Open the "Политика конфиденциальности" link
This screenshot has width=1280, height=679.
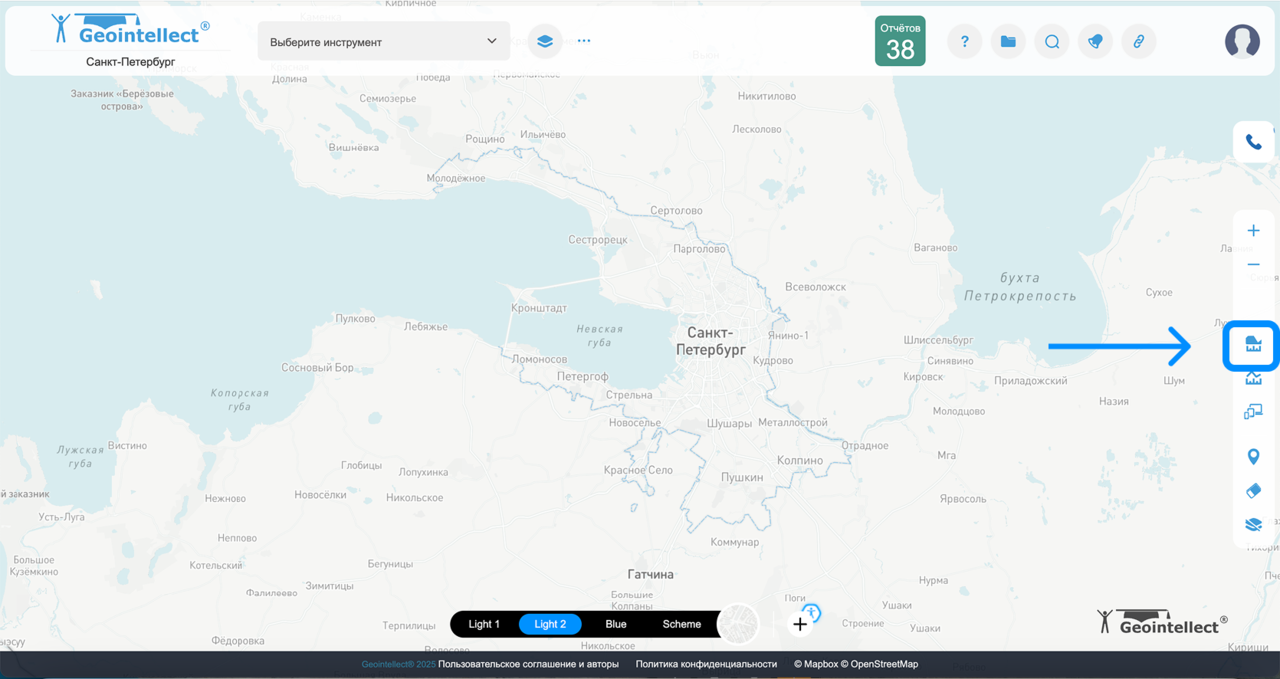[706, 664]
